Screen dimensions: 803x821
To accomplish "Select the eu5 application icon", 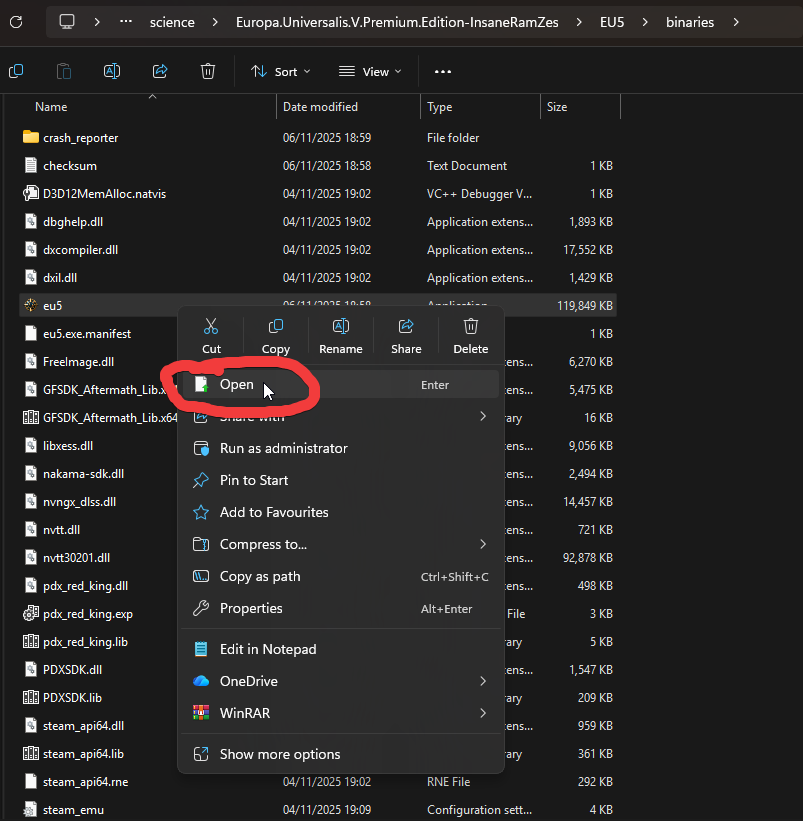I will click(31, 305).
